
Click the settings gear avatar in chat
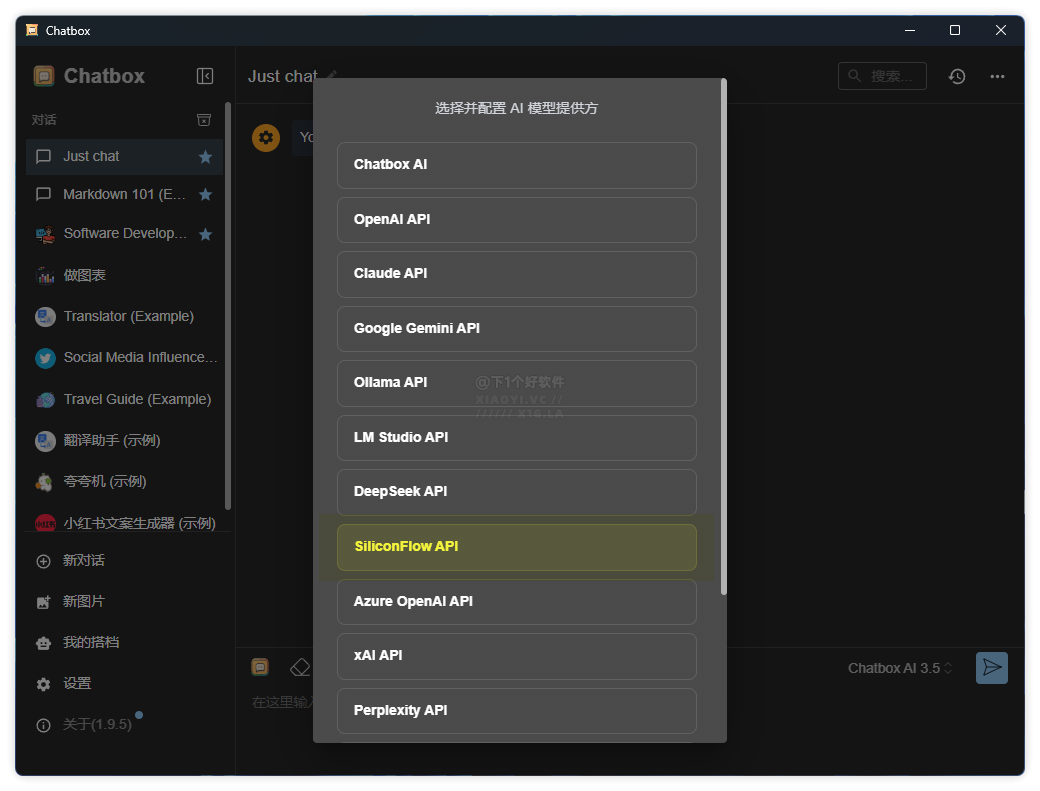pos(266,138)
